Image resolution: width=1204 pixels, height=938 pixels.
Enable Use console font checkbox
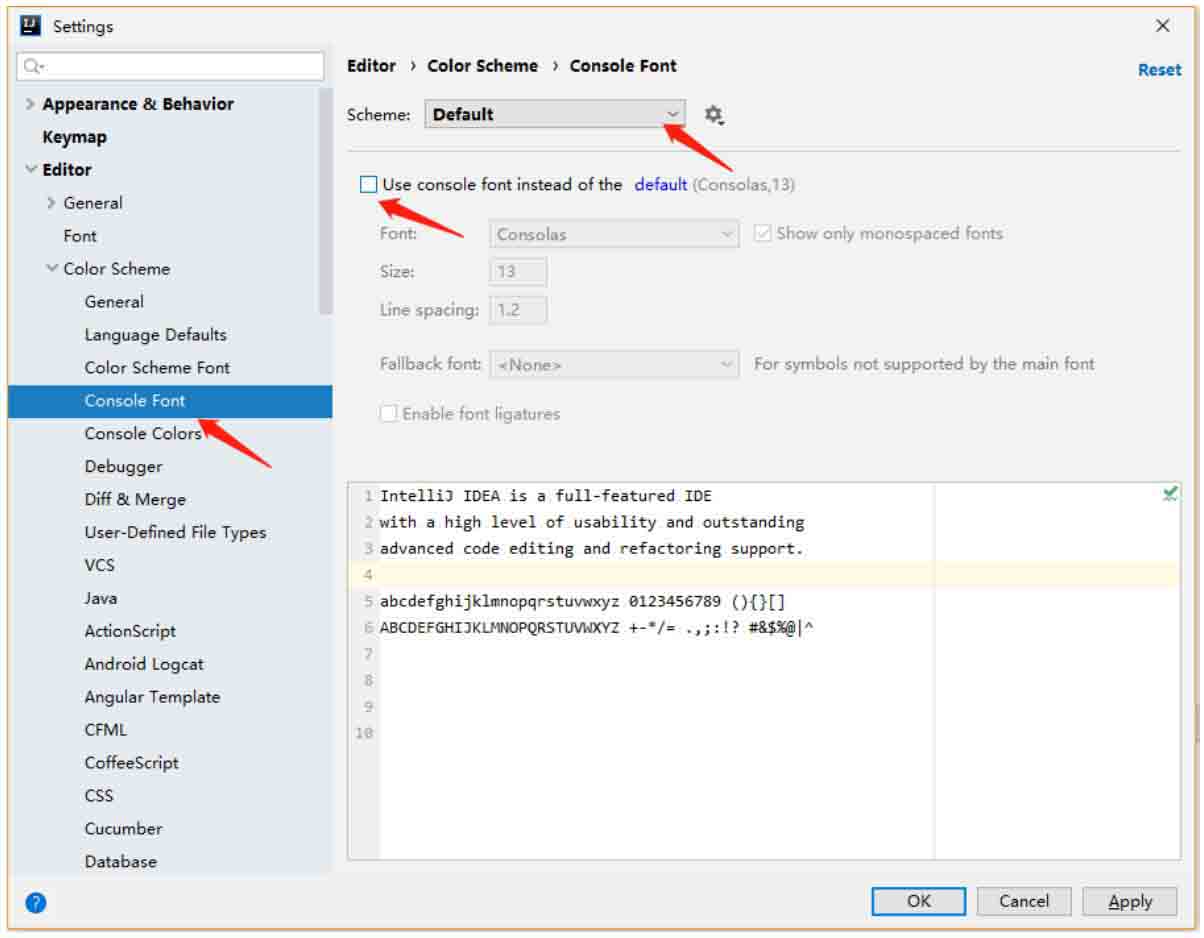(x=369, y=184)
